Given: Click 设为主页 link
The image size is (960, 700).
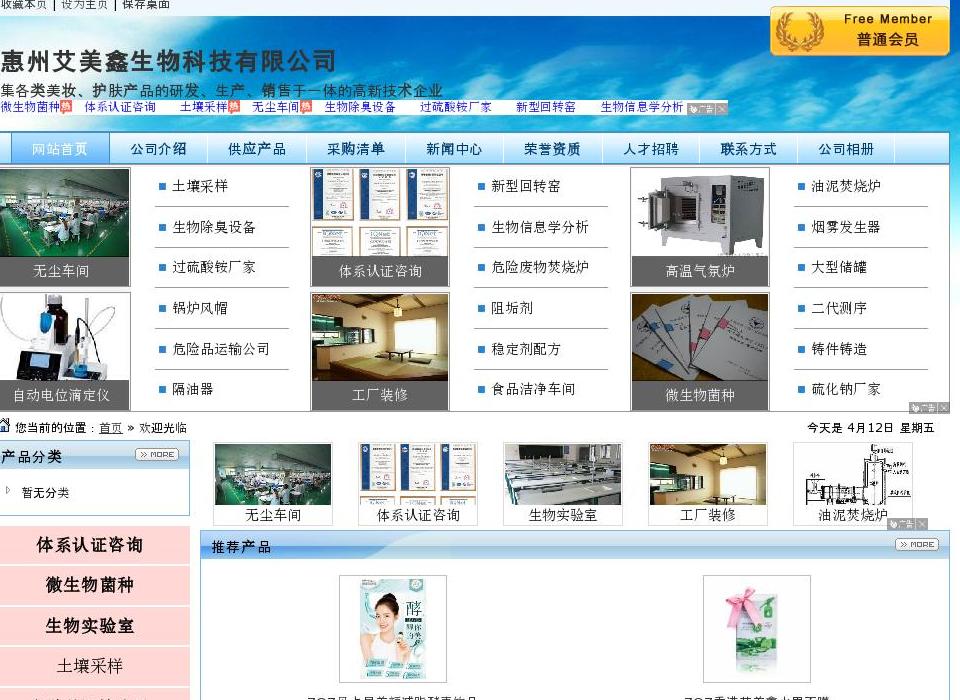Looking at the screenshot, I should [x=84, y=4].
